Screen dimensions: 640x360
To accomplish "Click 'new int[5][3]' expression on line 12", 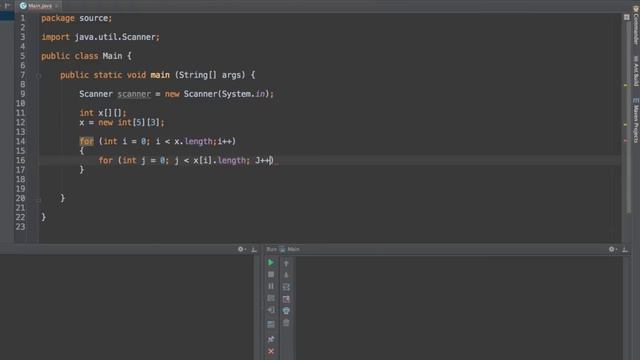I will pyautogui.click(x=131, y=122).
